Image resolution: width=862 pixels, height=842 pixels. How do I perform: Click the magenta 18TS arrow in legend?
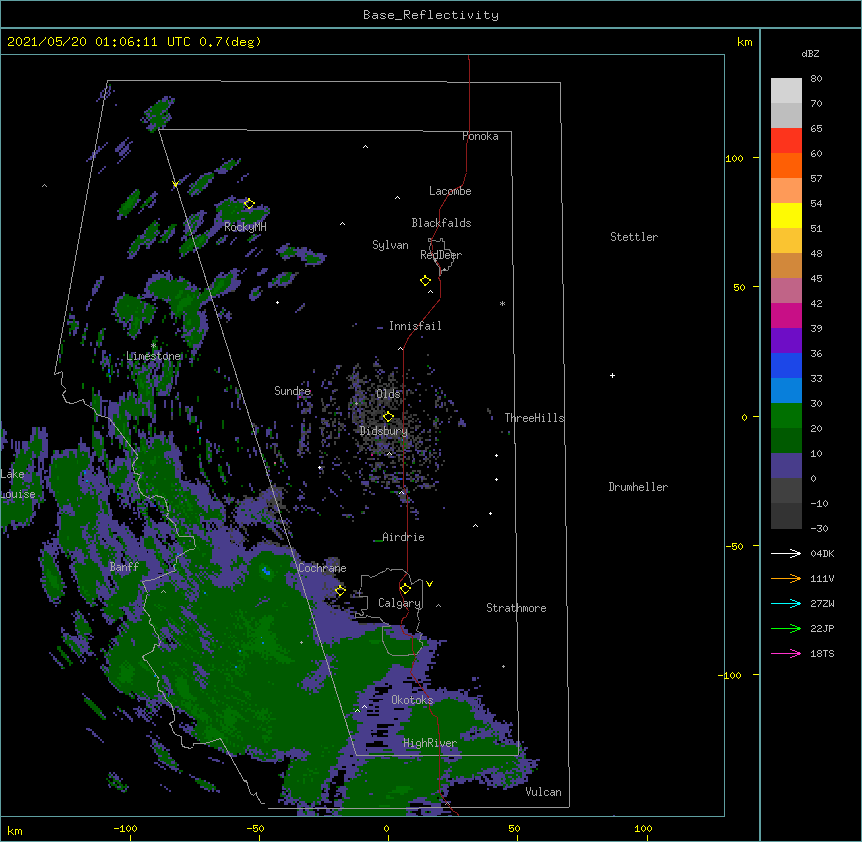pos(786,653)
